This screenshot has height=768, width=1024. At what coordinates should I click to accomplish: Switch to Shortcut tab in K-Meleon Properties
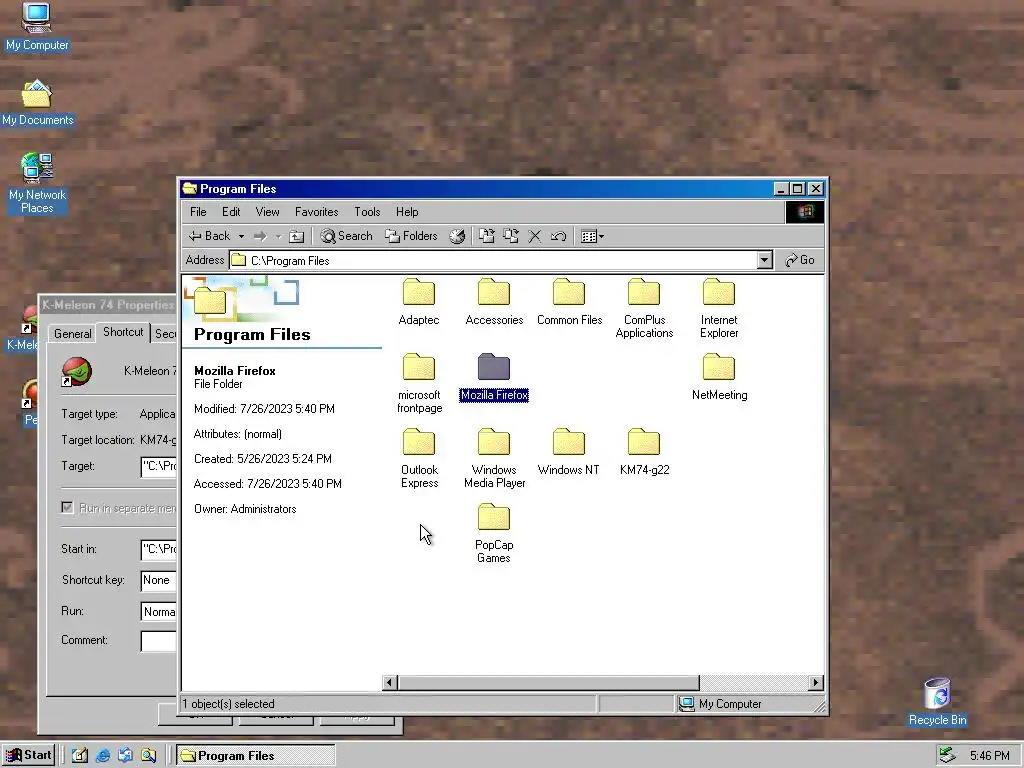(123, 332)
